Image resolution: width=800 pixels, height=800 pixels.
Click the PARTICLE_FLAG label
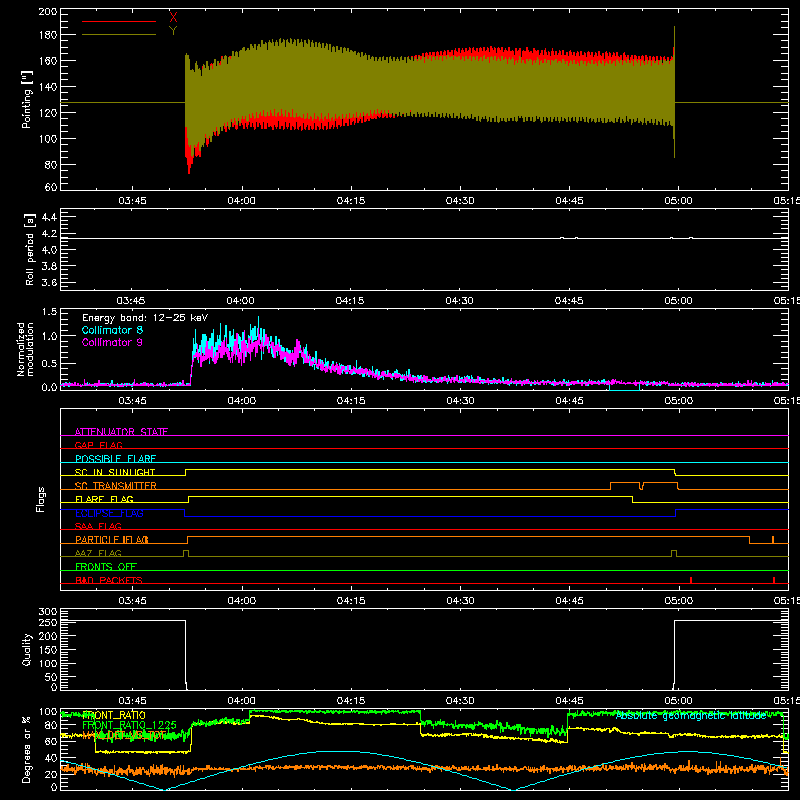112,539
